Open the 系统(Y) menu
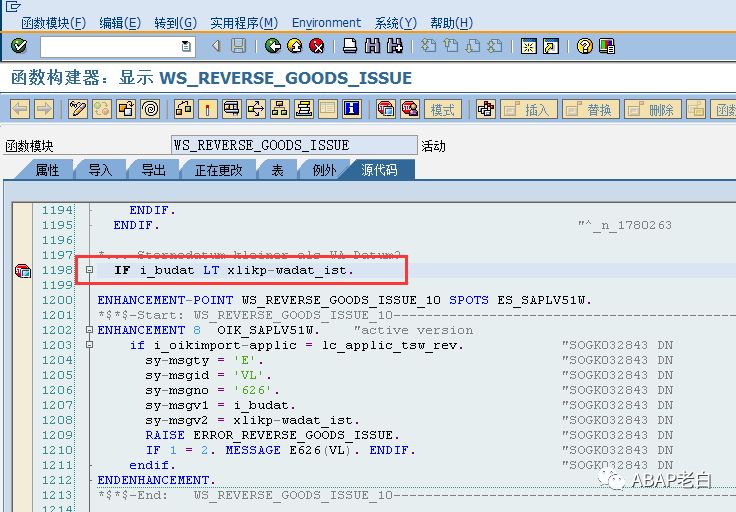Screen dimensions: 736x512 396,23
